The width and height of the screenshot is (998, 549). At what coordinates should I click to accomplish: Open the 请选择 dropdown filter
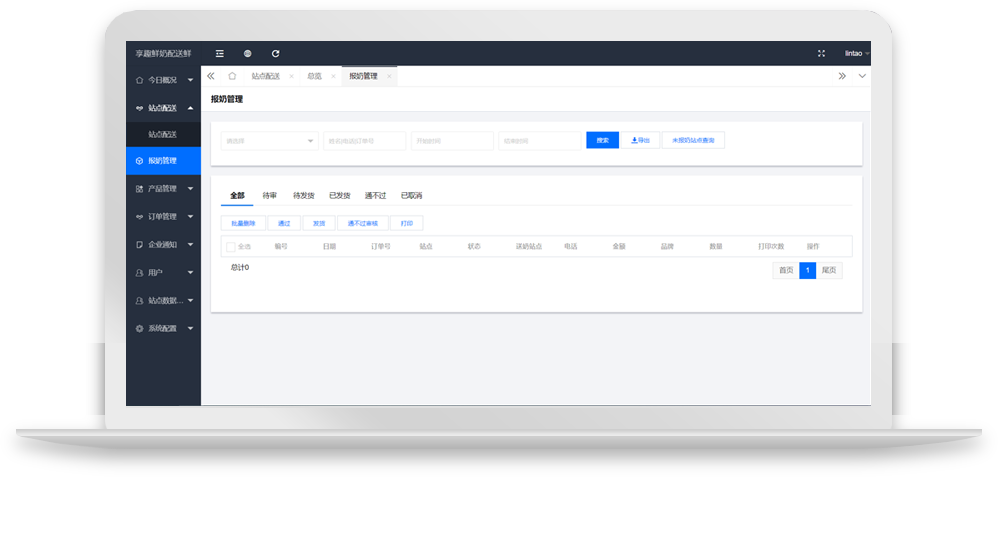pos(269,141)
